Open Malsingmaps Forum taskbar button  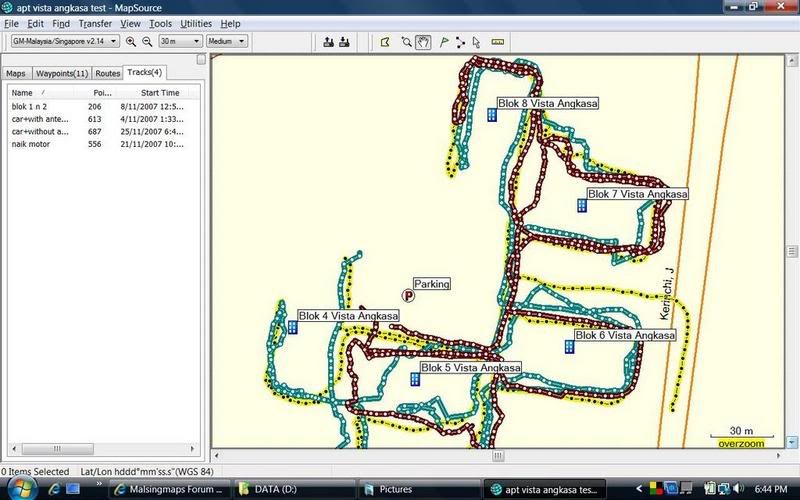(170, 489)
